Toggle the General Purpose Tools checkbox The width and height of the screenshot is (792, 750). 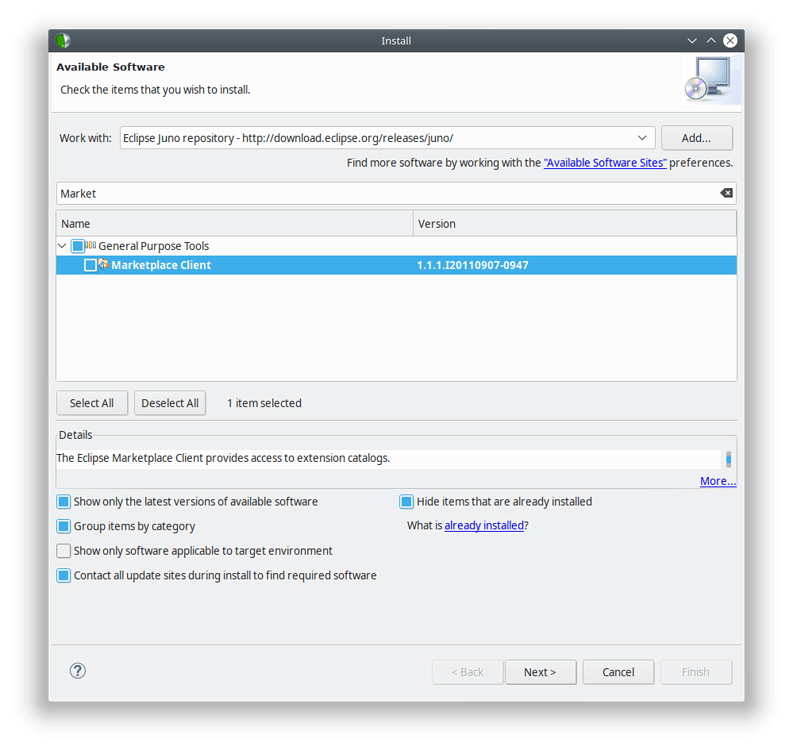click(x=77, y=246)
